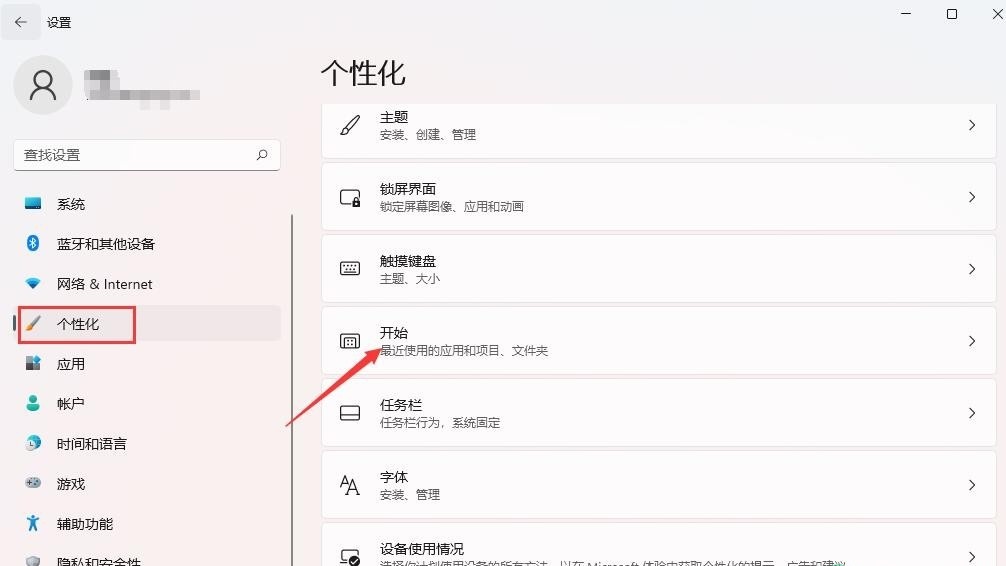1006x566 pixels.
Task: Maximize the 设置 window
Action: (x=952, y=13)
